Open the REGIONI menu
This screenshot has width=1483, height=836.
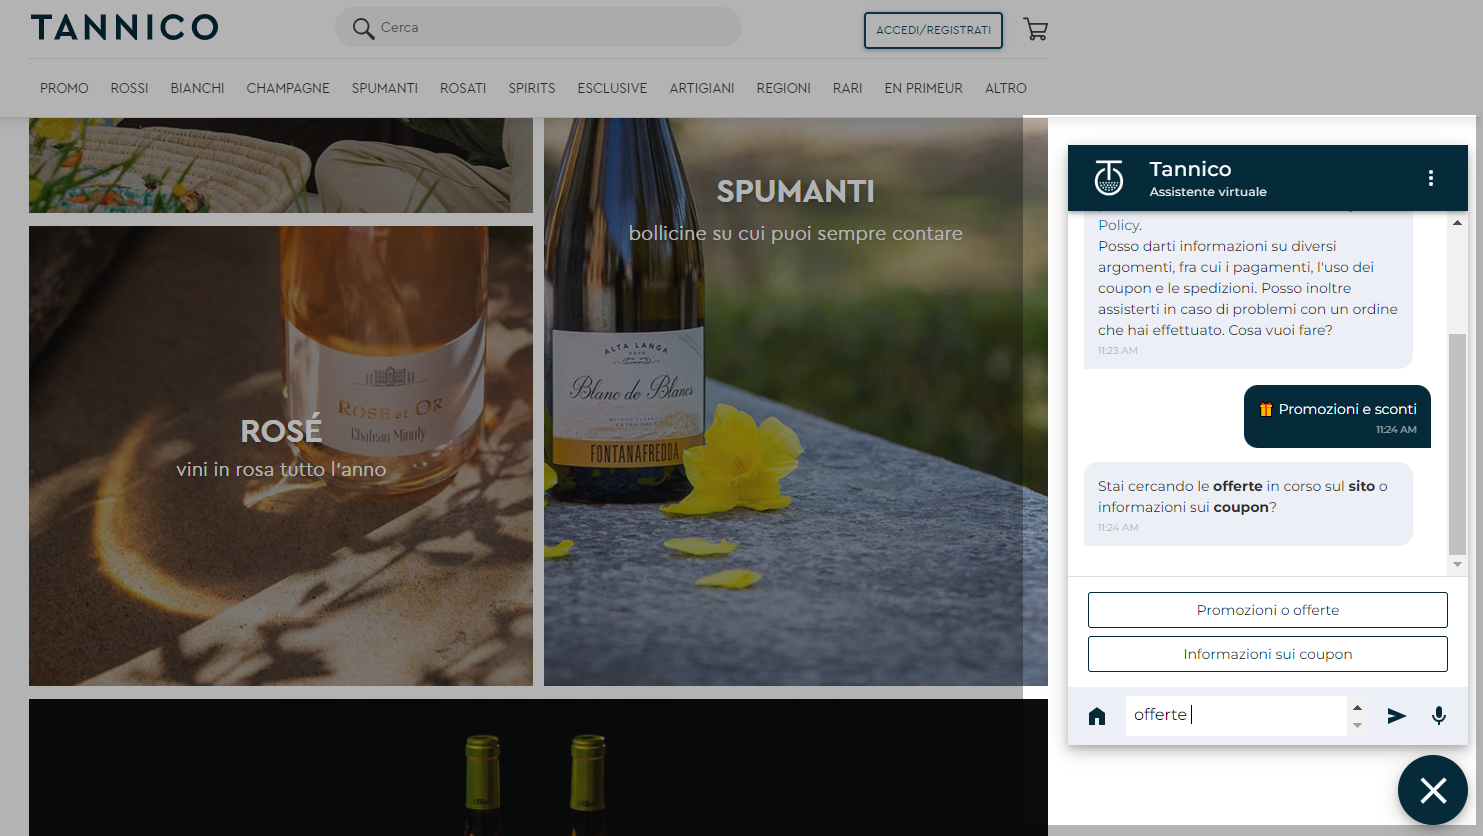coord(783,88)
